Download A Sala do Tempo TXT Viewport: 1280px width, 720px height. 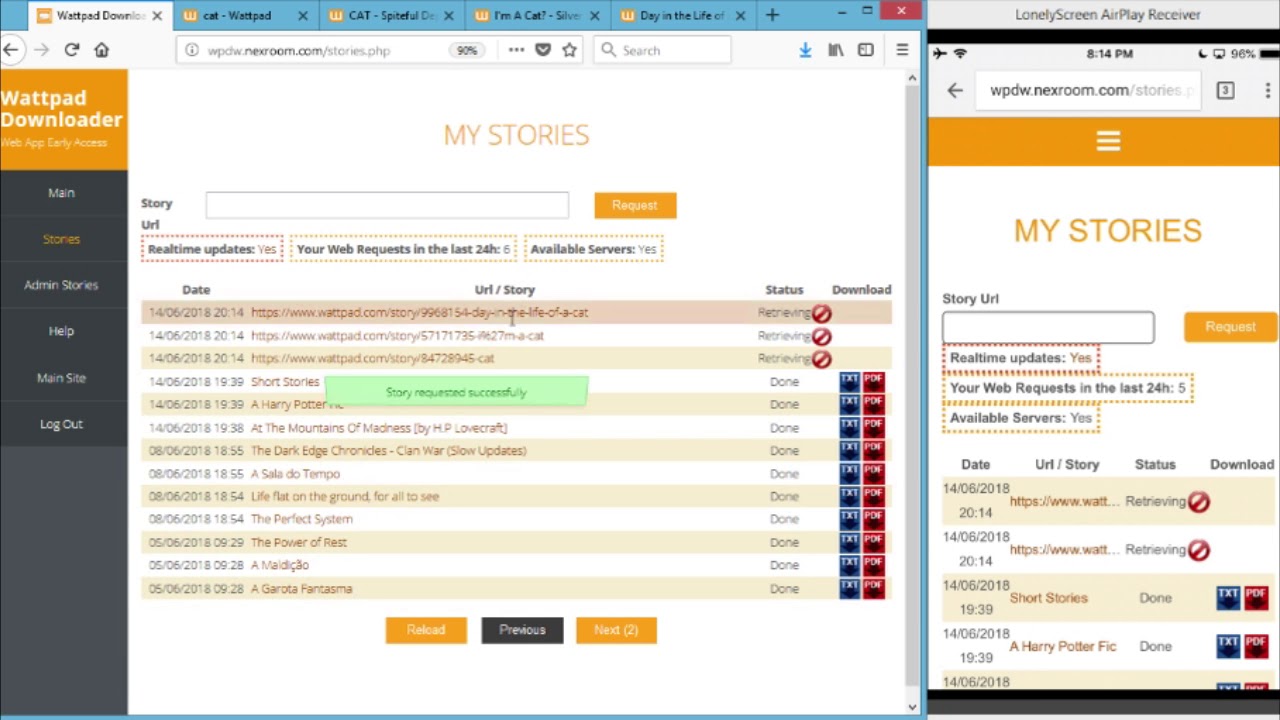coord(849,474)
